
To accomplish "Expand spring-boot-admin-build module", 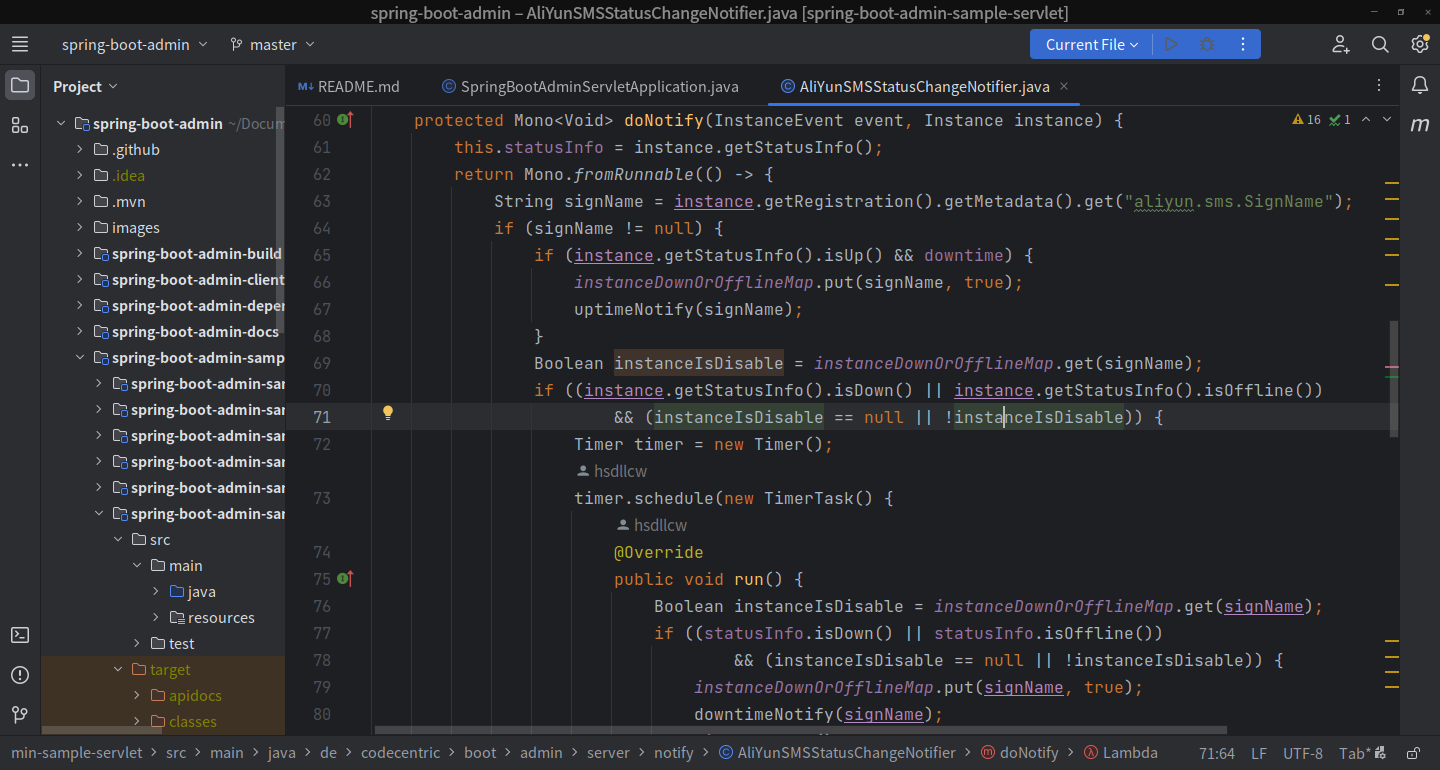I will [x=80, y=254].
